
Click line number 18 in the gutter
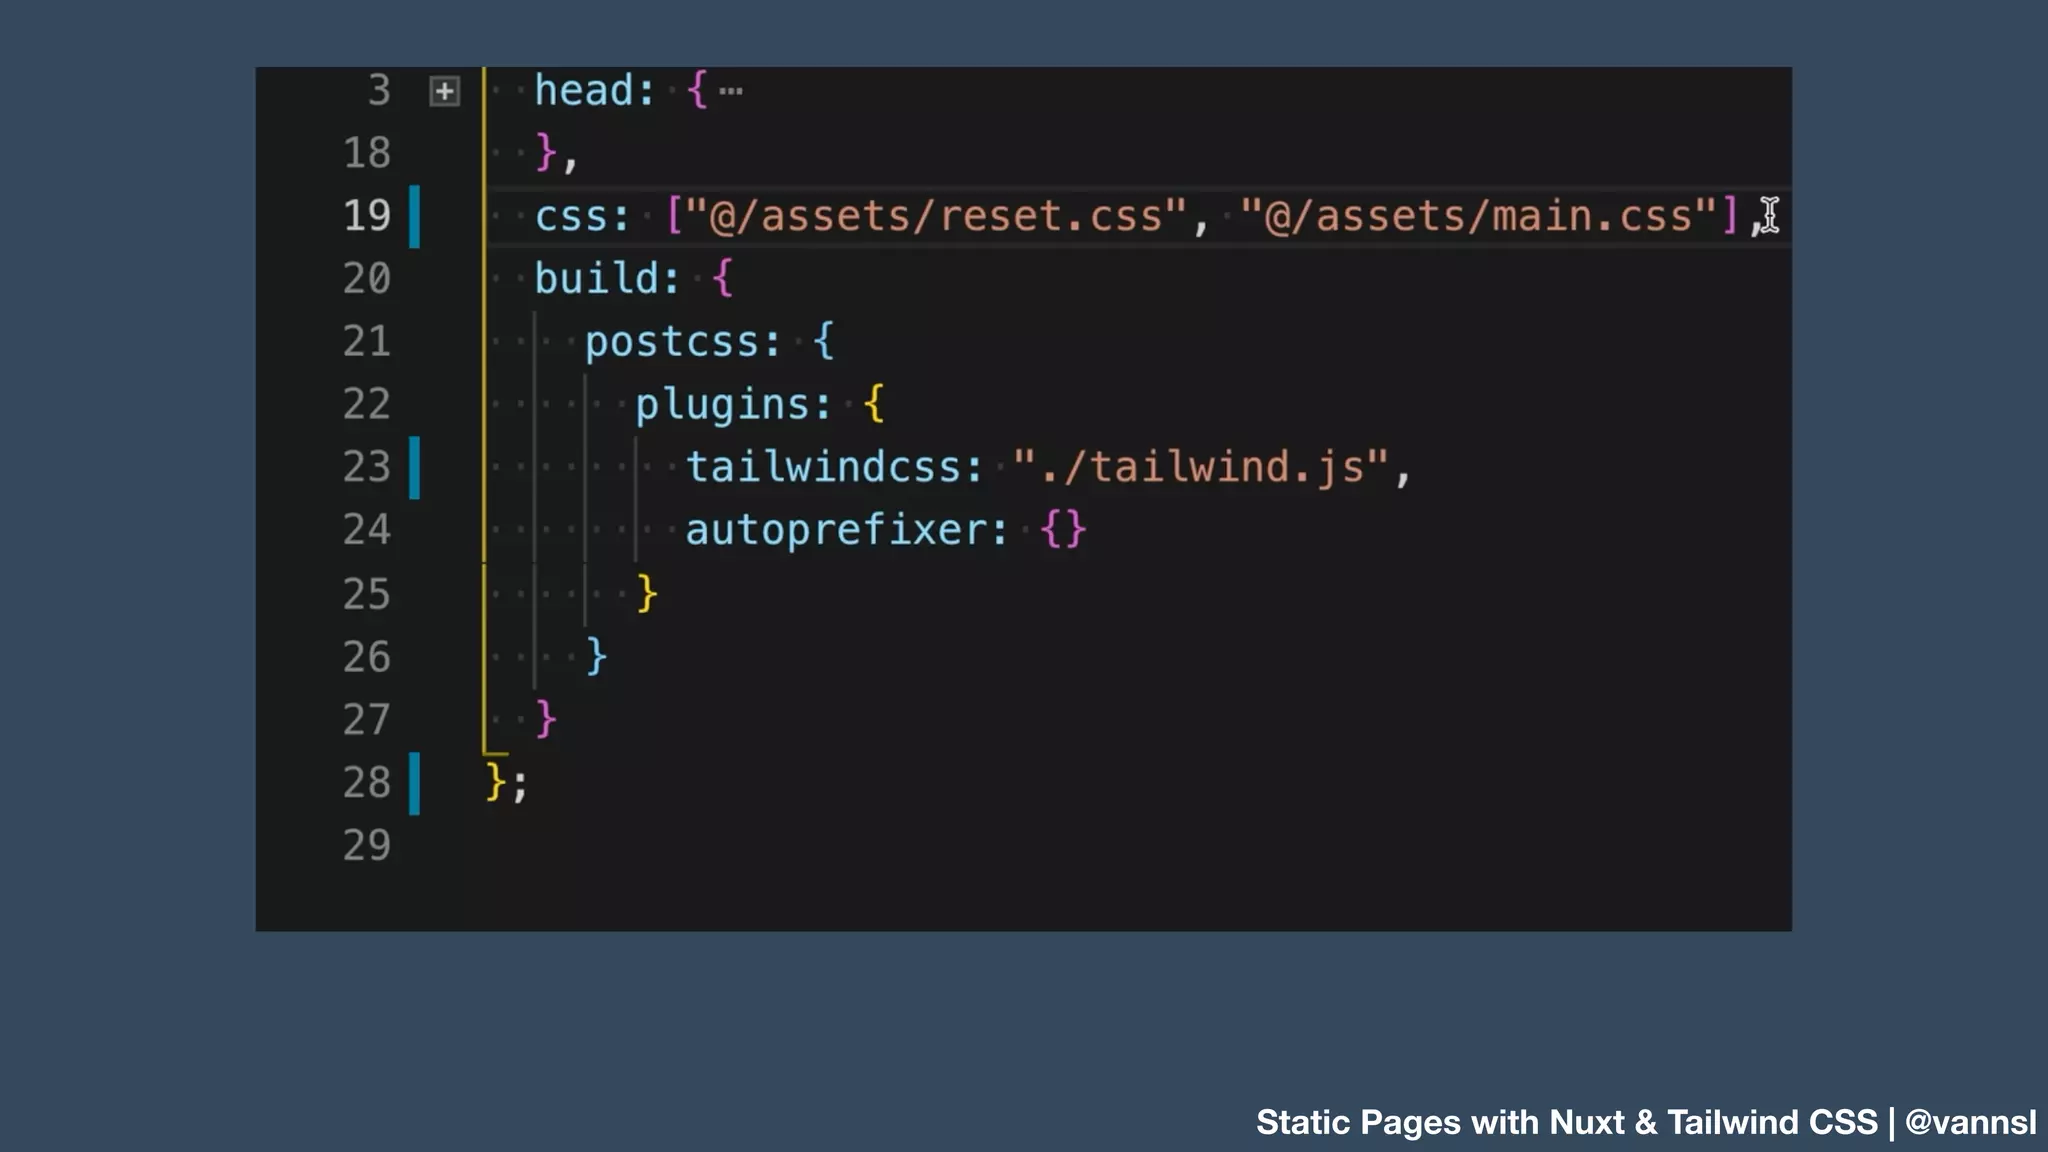tap(366, 153)
